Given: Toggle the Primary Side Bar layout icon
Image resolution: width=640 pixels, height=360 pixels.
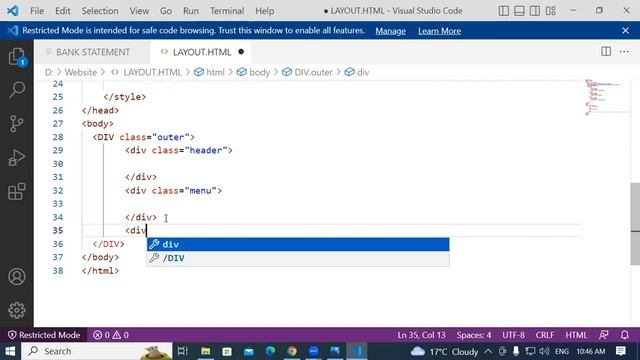Looking at the screenshot, I should (504, 11).
